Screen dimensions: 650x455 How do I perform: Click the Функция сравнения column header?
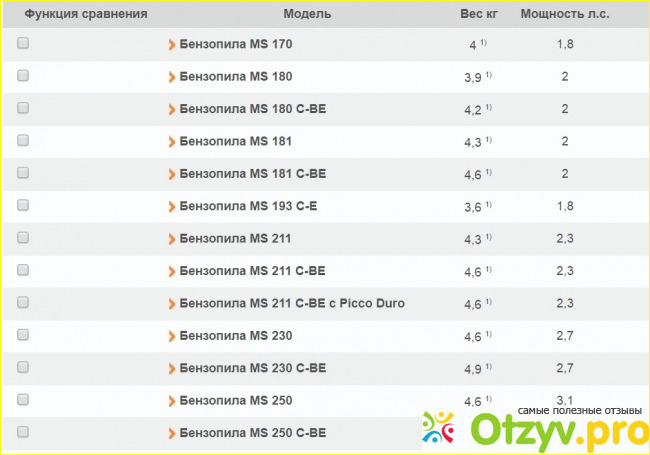(86, 14)
